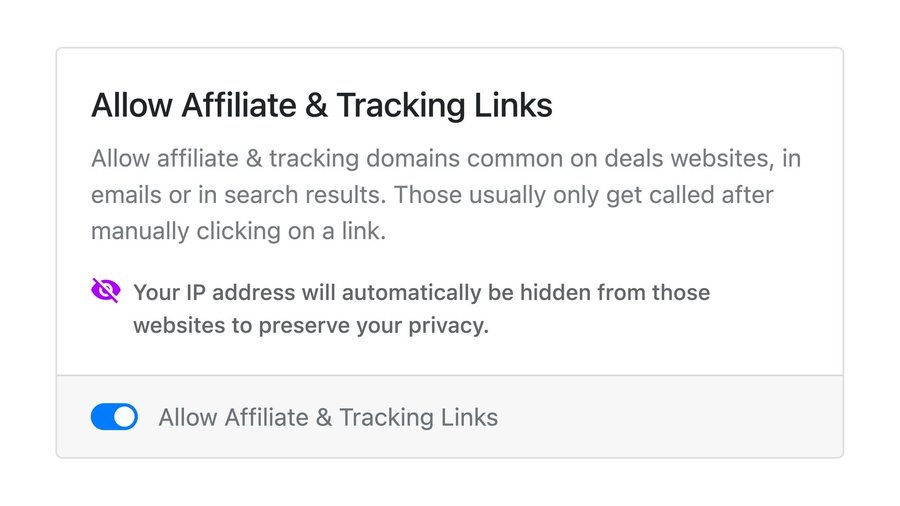Click the 'Allow Affiliate & Tracking Links' heading
Viewport: 900px width, 506px height.
click(x=321, y=105)
